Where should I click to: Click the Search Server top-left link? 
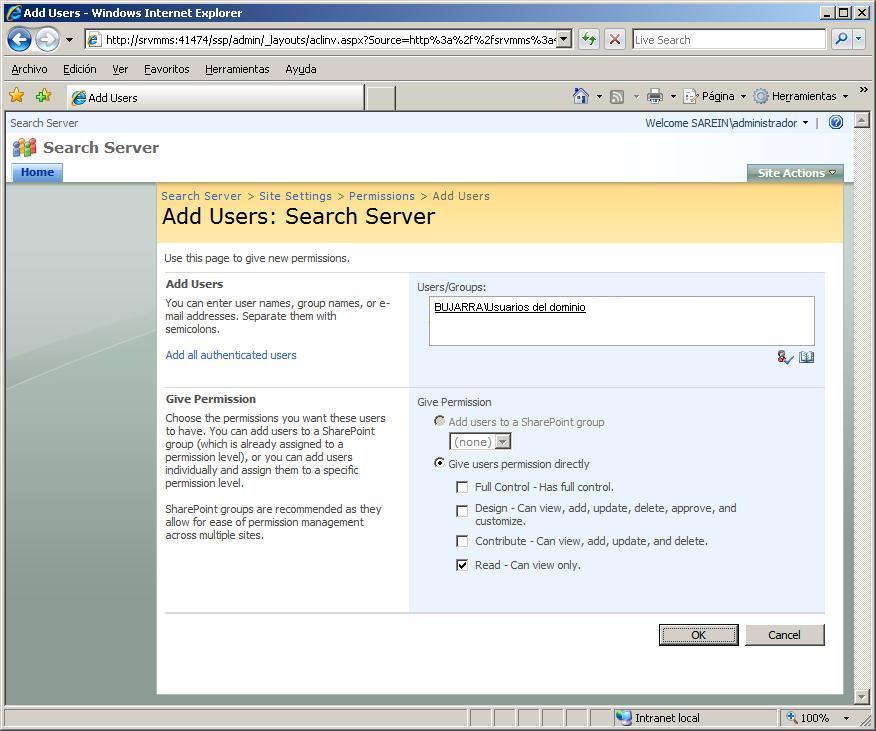click(44, 123)
